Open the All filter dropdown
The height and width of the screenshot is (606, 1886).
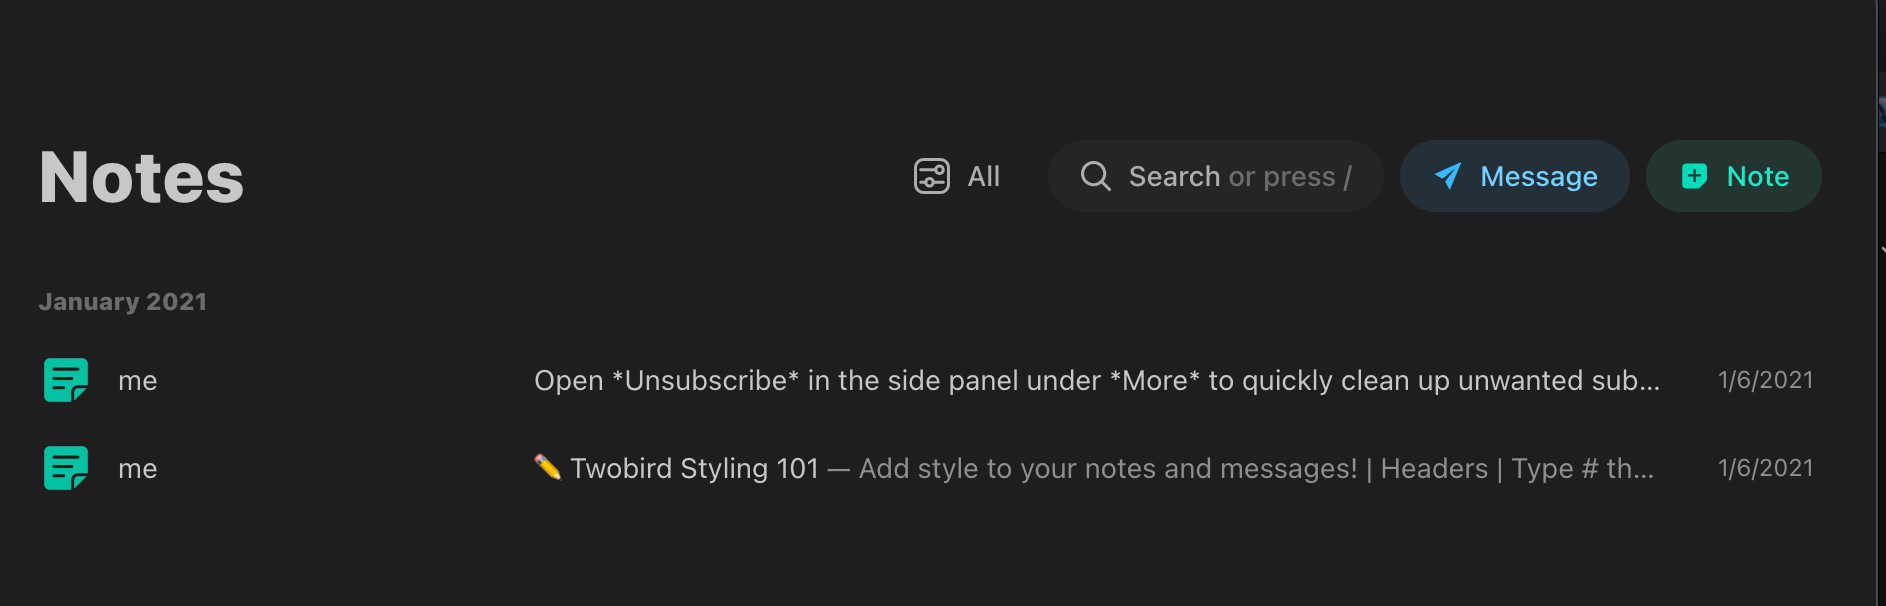957,176
